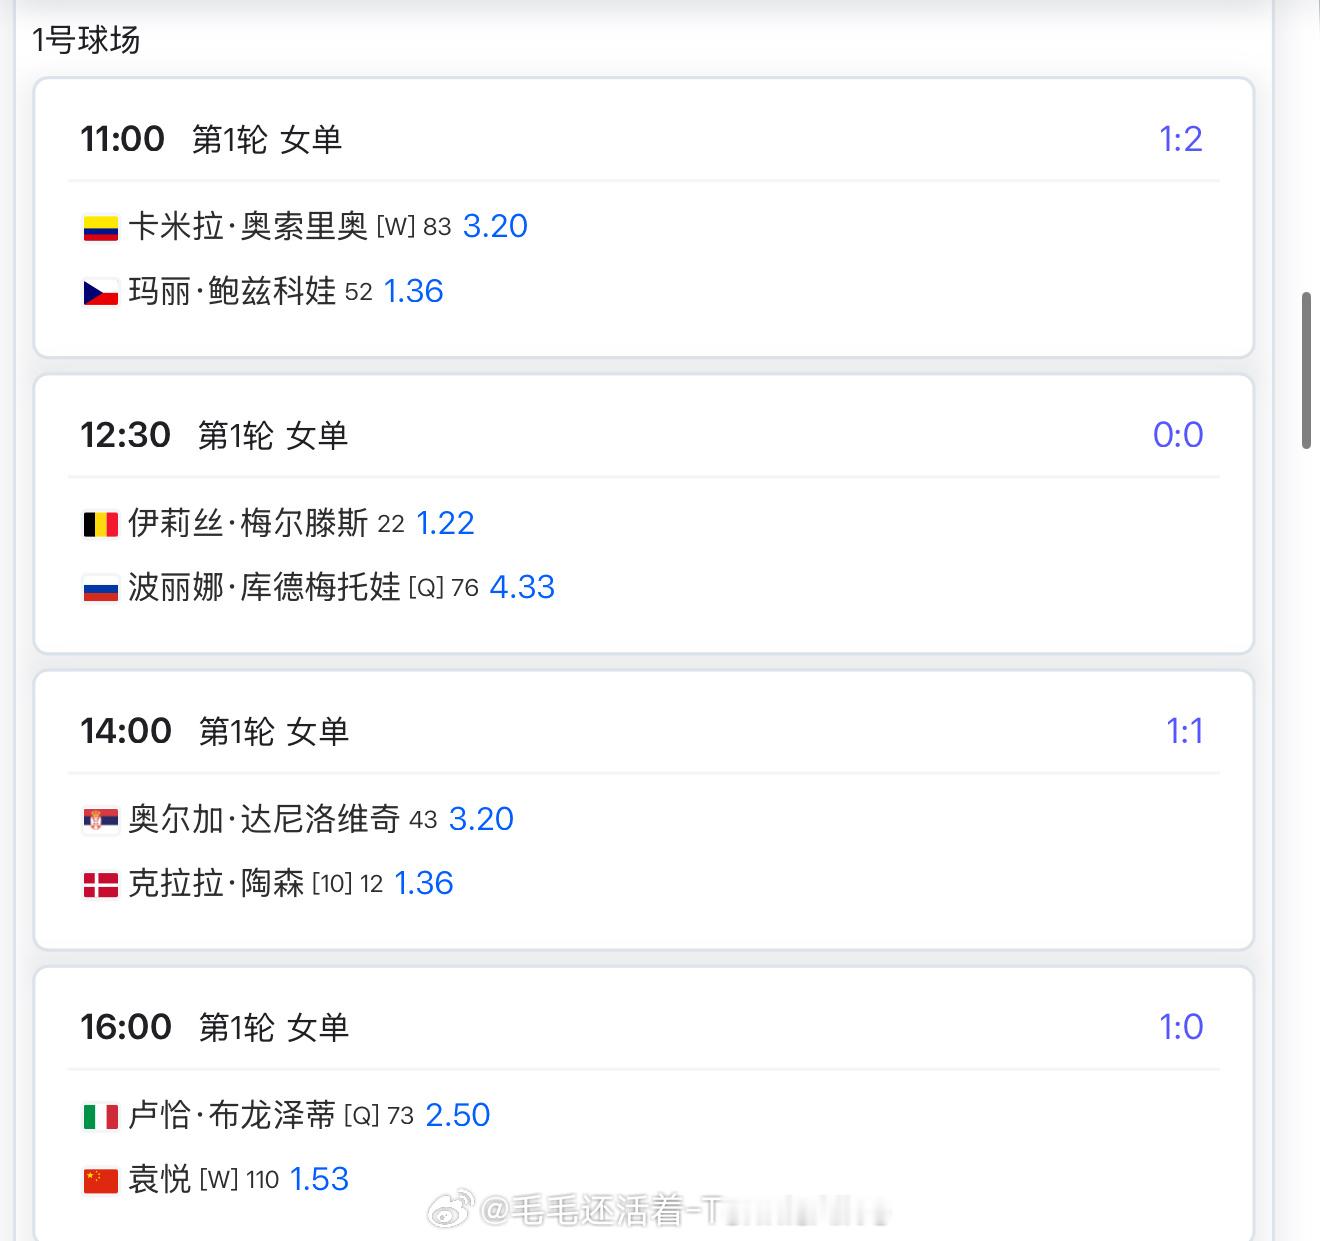This screenshot has height=1241, width=1320.
Task: Click the Italy flag beside 卢恰·布龙泽蒂
Action: [100, 1117]
